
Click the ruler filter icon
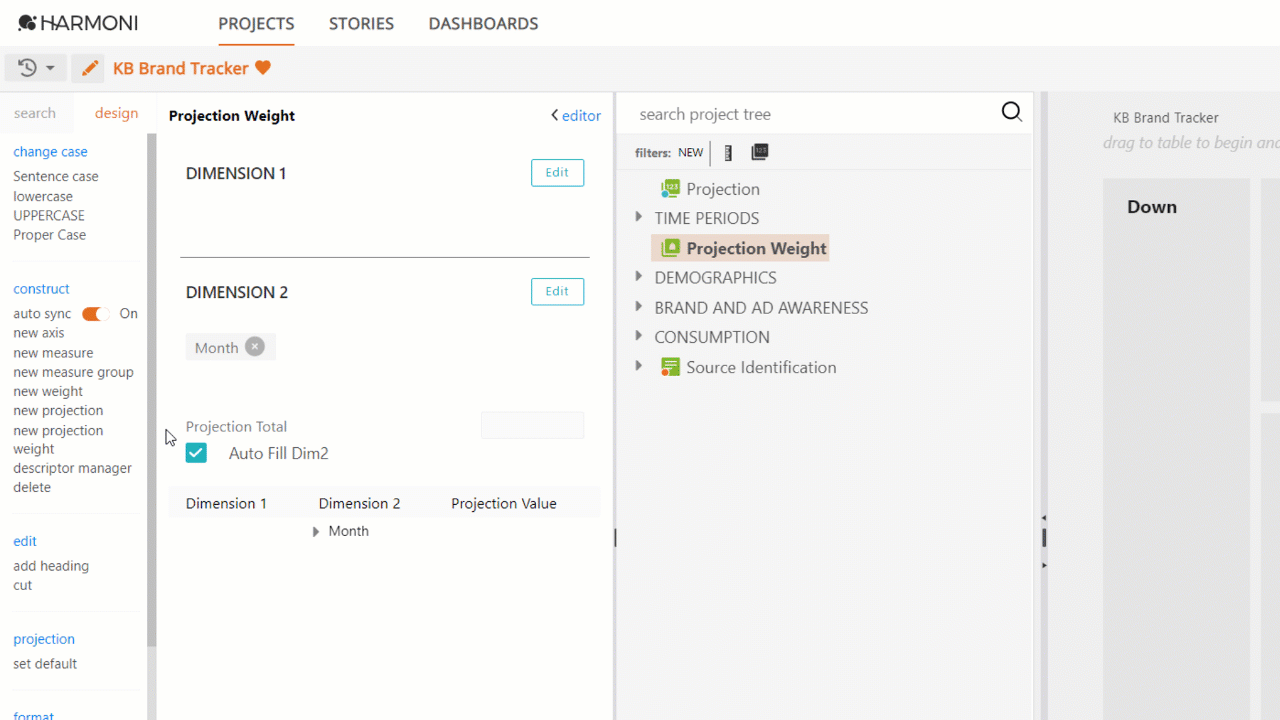pos(728,153)
